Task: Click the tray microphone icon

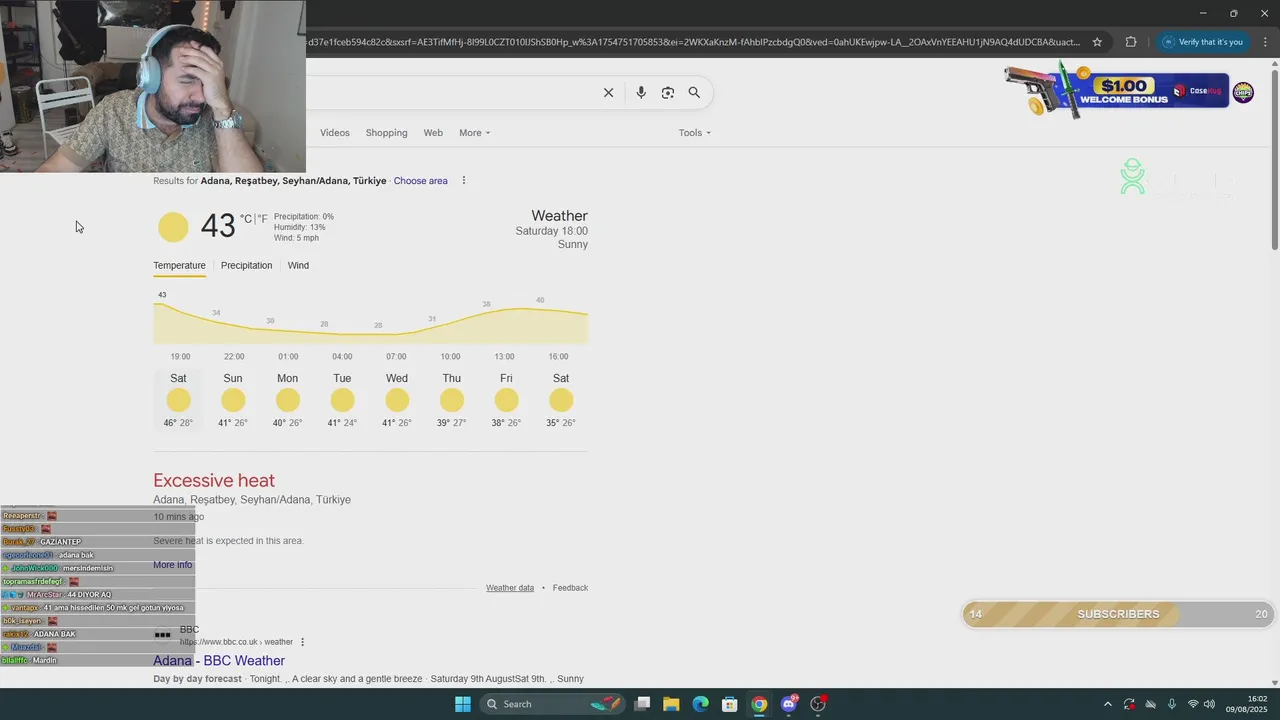Action: pos(1172,704)
